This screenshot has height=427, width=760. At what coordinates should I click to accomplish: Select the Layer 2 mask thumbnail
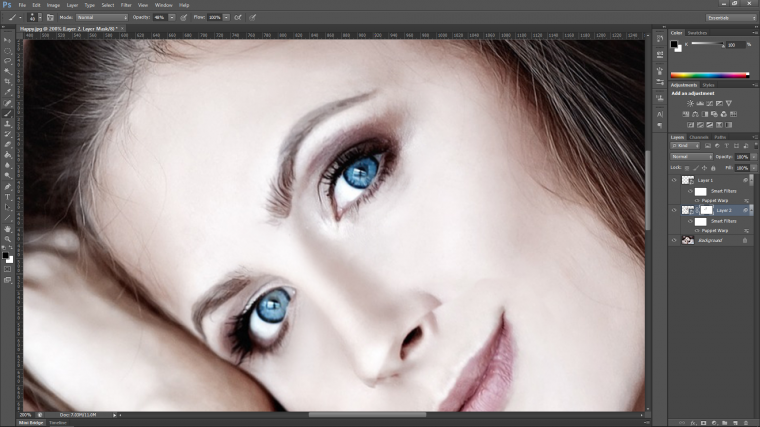(707, 210)
